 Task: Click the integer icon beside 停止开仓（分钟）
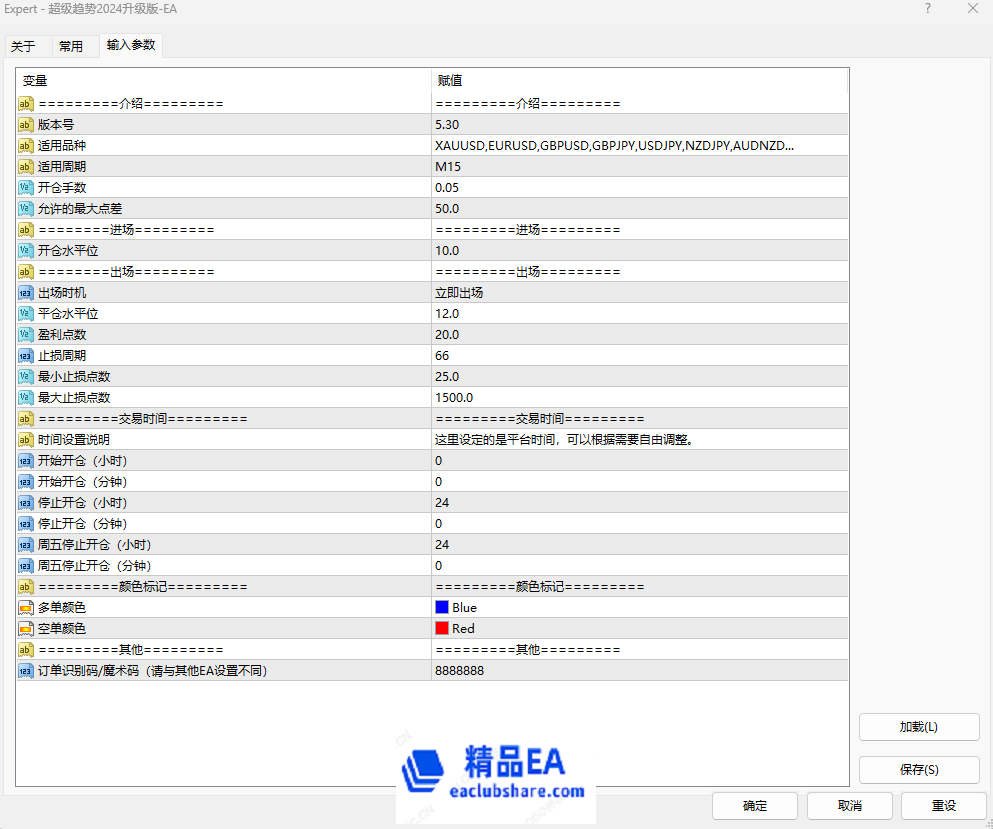(25, 524)
